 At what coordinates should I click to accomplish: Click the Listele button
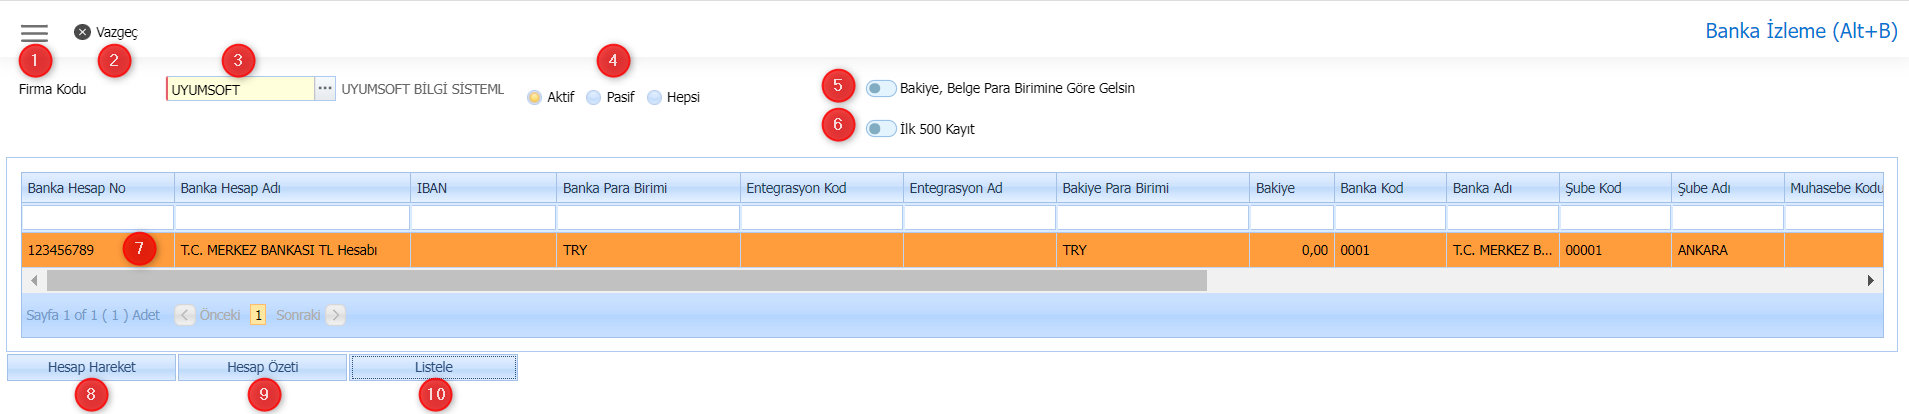coord(433,367)
